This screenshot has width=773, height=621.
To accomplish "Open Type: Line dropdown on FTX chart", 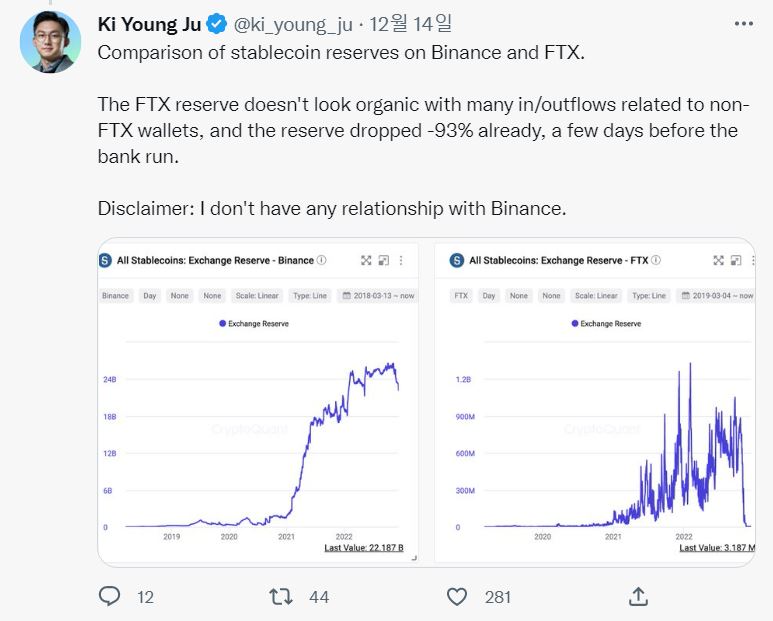I will pyautogui.click(x=648, y=296).
